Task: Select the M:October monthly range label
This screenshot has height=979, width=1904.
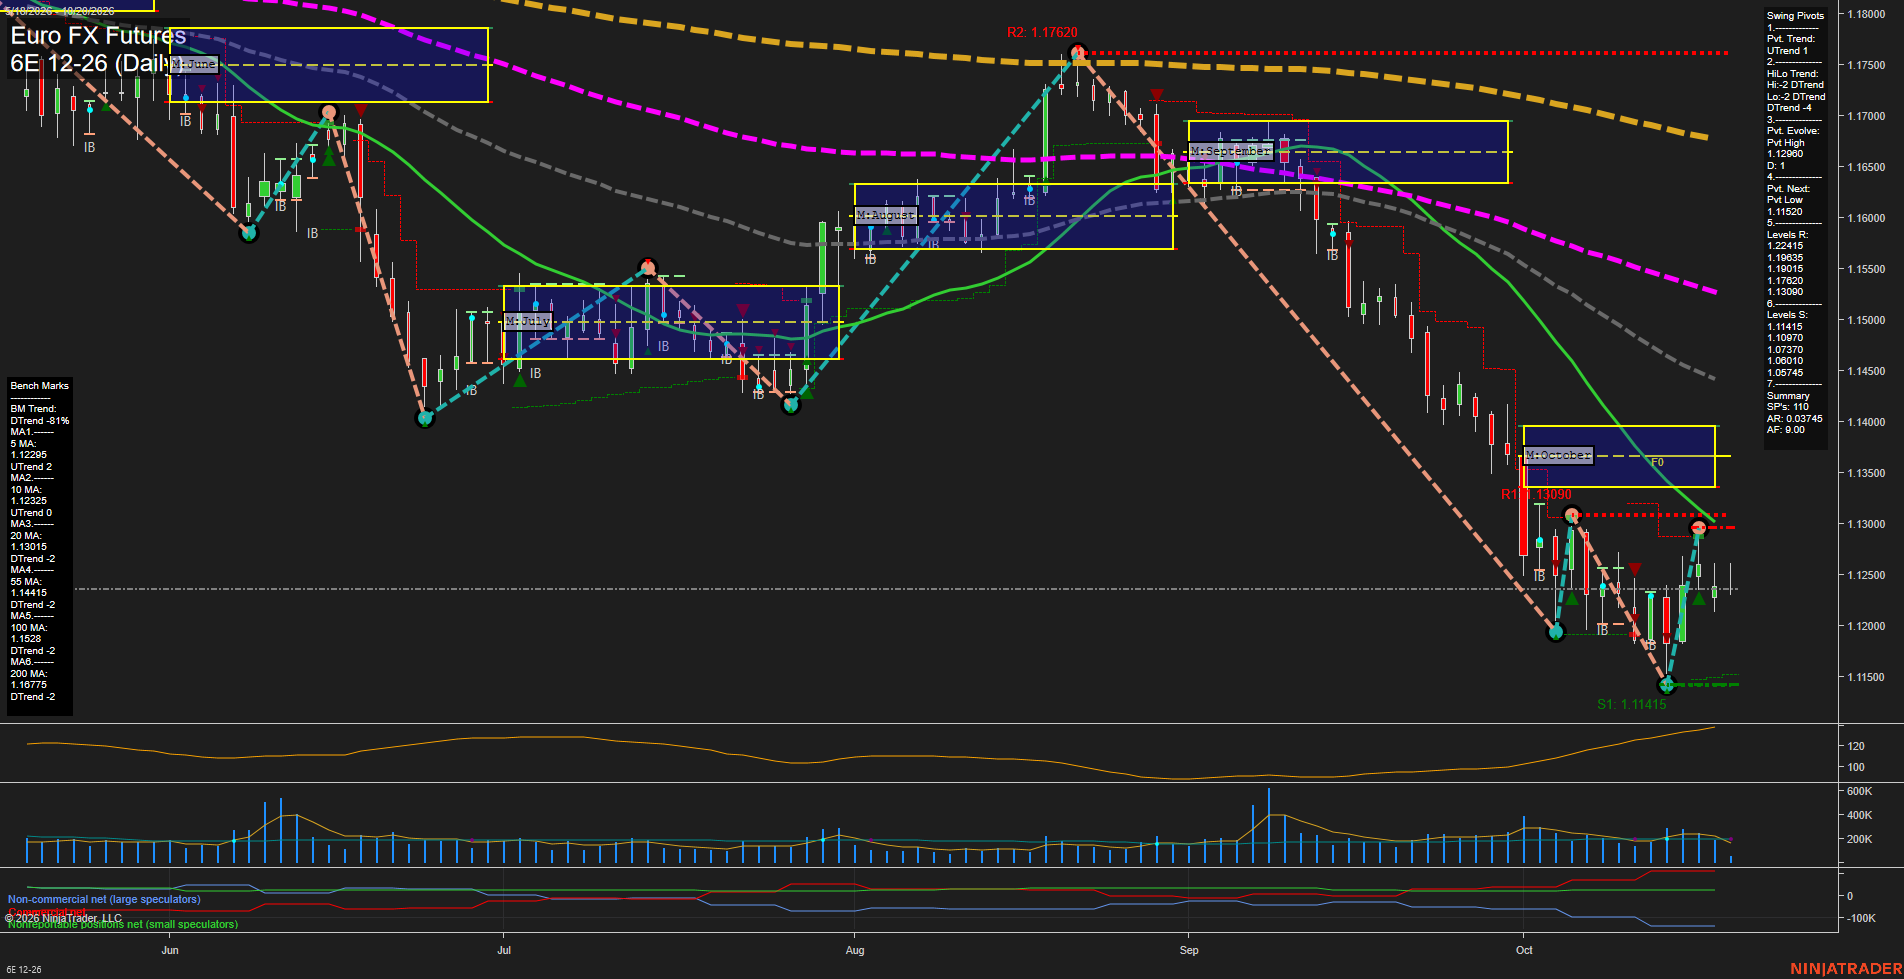Action: pyautogui.click(x=1558, y=455)
